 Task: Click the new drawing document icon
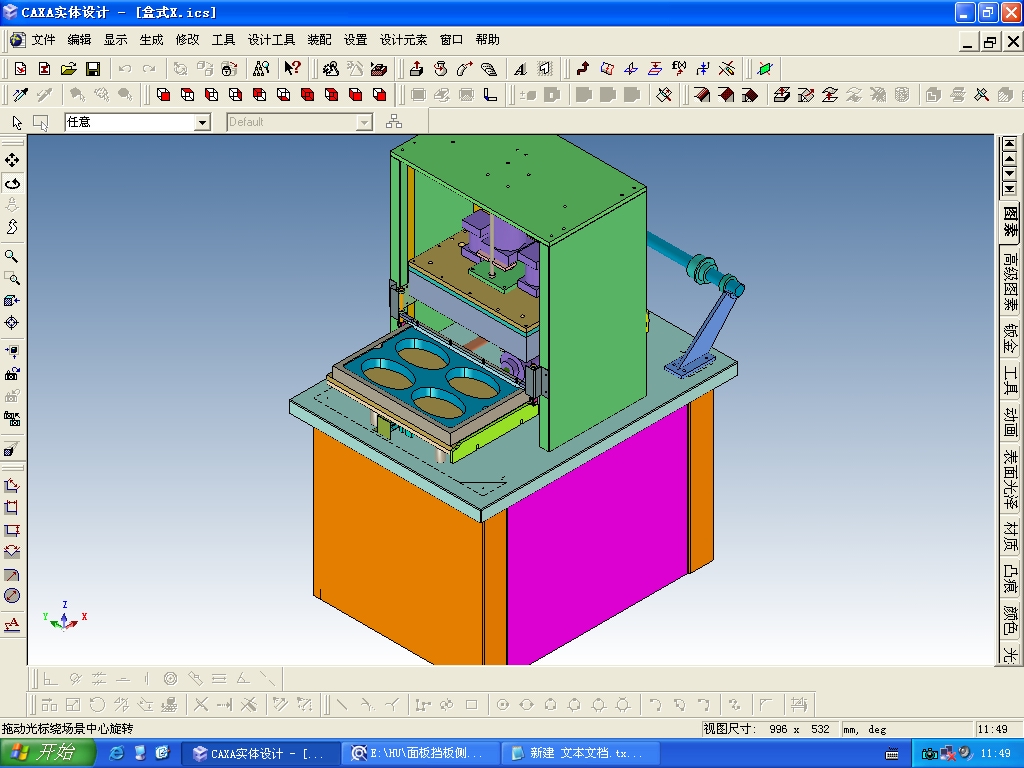click(x=44, y=69)
